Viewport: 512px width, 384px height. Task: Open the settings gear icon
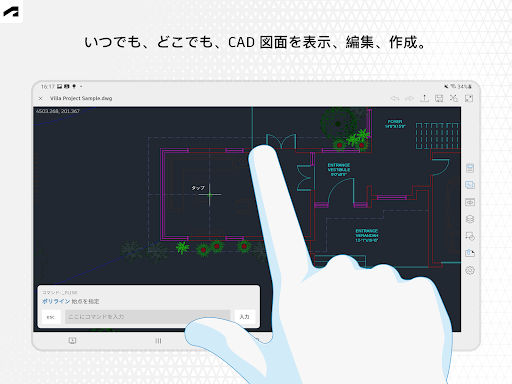pyautogui.click(x=470, y=270)
